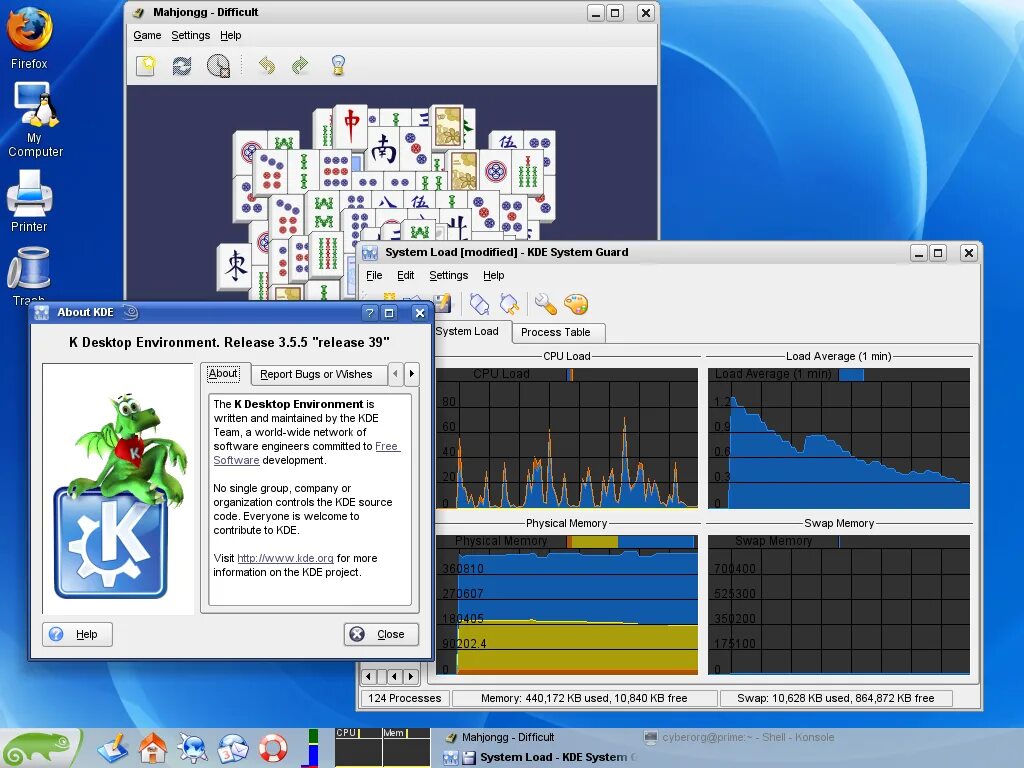Image resolution: width=1024 pixels, height=768 pixels.
Task: Switch to the Process Table tab
Action: click(556, 332)
